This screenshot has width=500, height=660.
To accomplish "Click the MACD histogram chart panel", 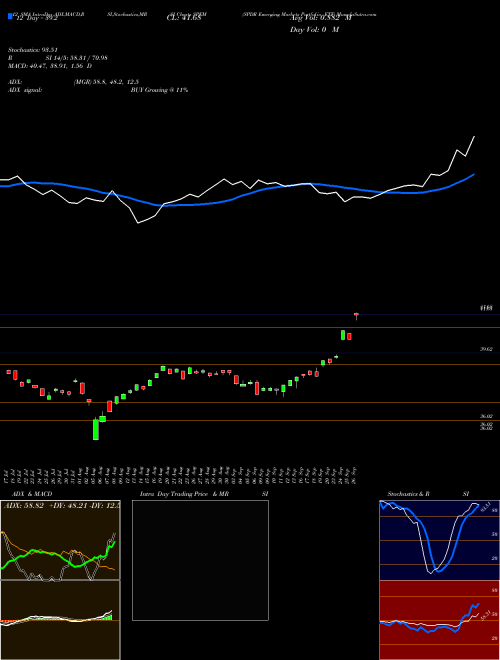I will 60,620.
